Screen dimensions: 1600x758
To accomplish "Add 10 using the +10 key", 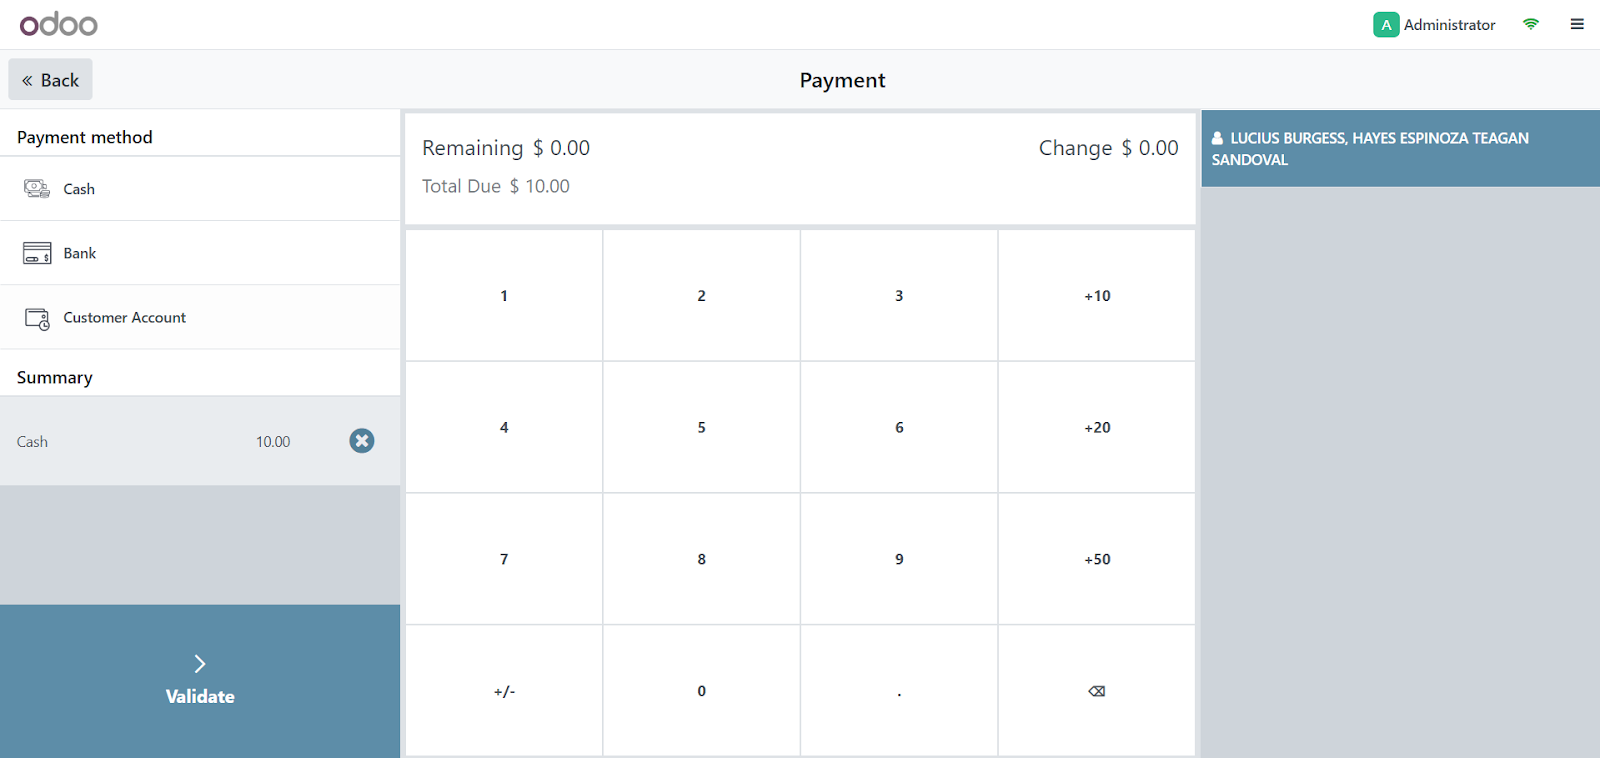I will coord(1097,296).
